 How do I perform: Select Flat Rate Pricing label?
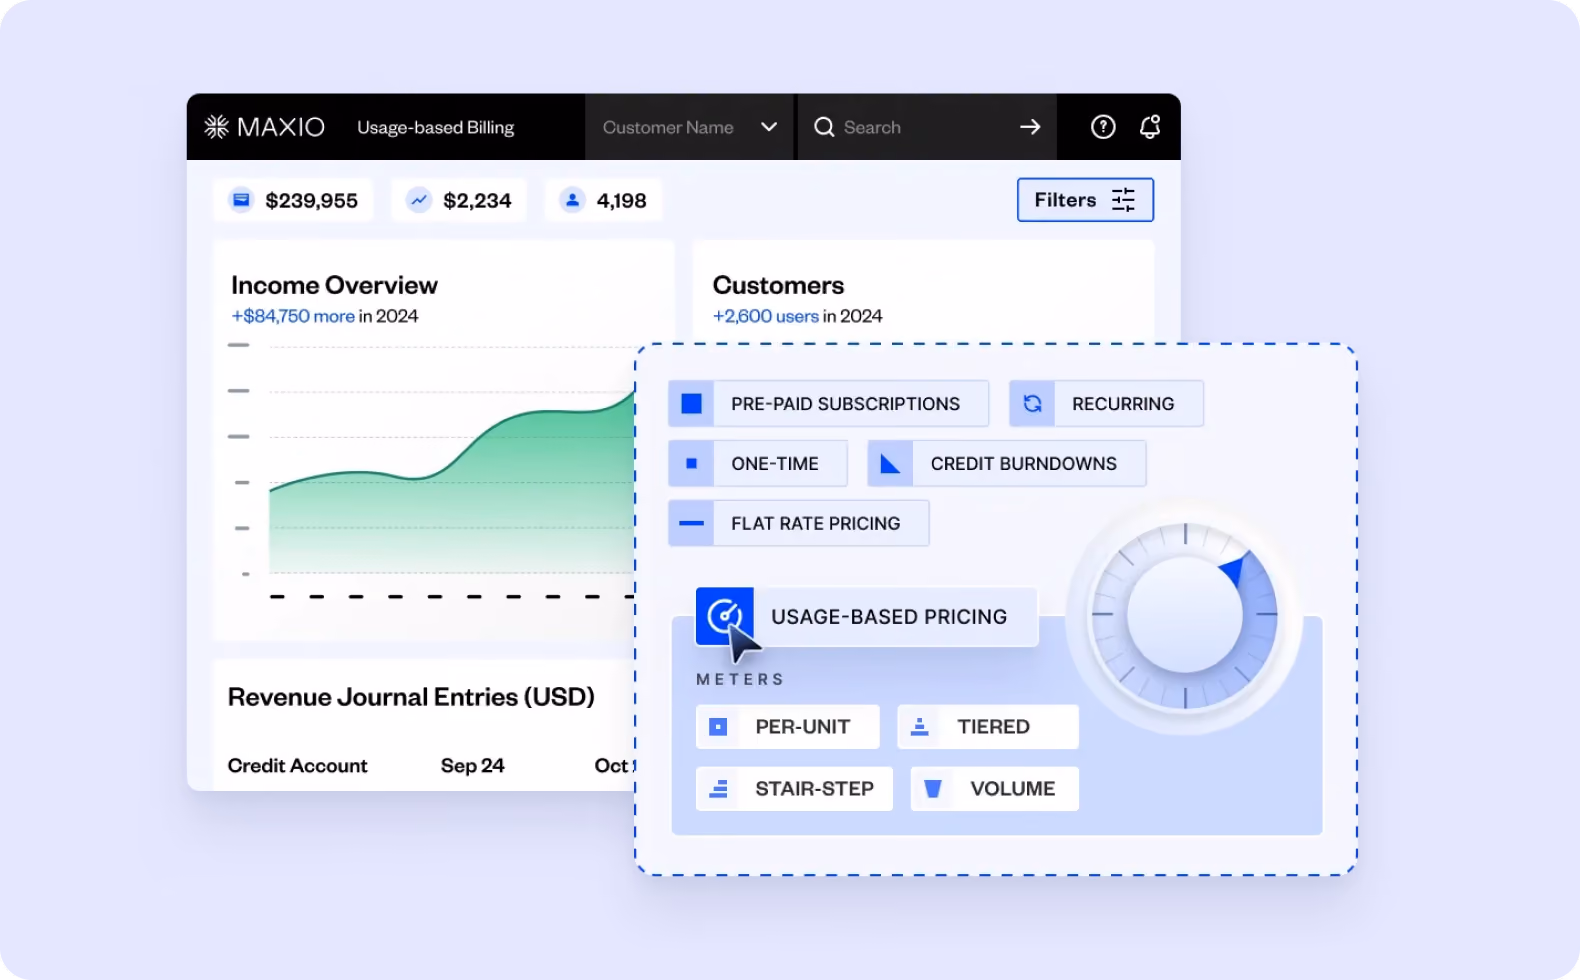[816, 524]
